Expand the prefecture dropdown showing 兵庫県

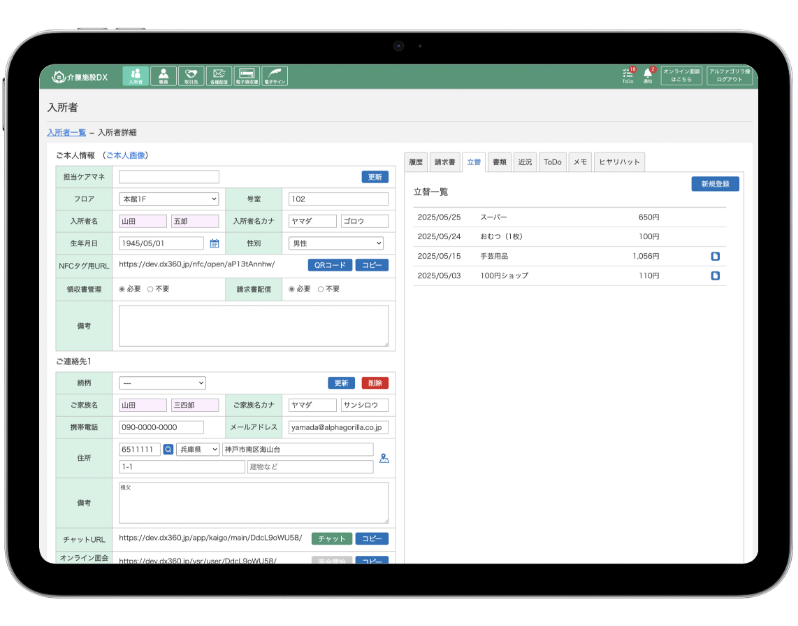(x=197, y=450)
